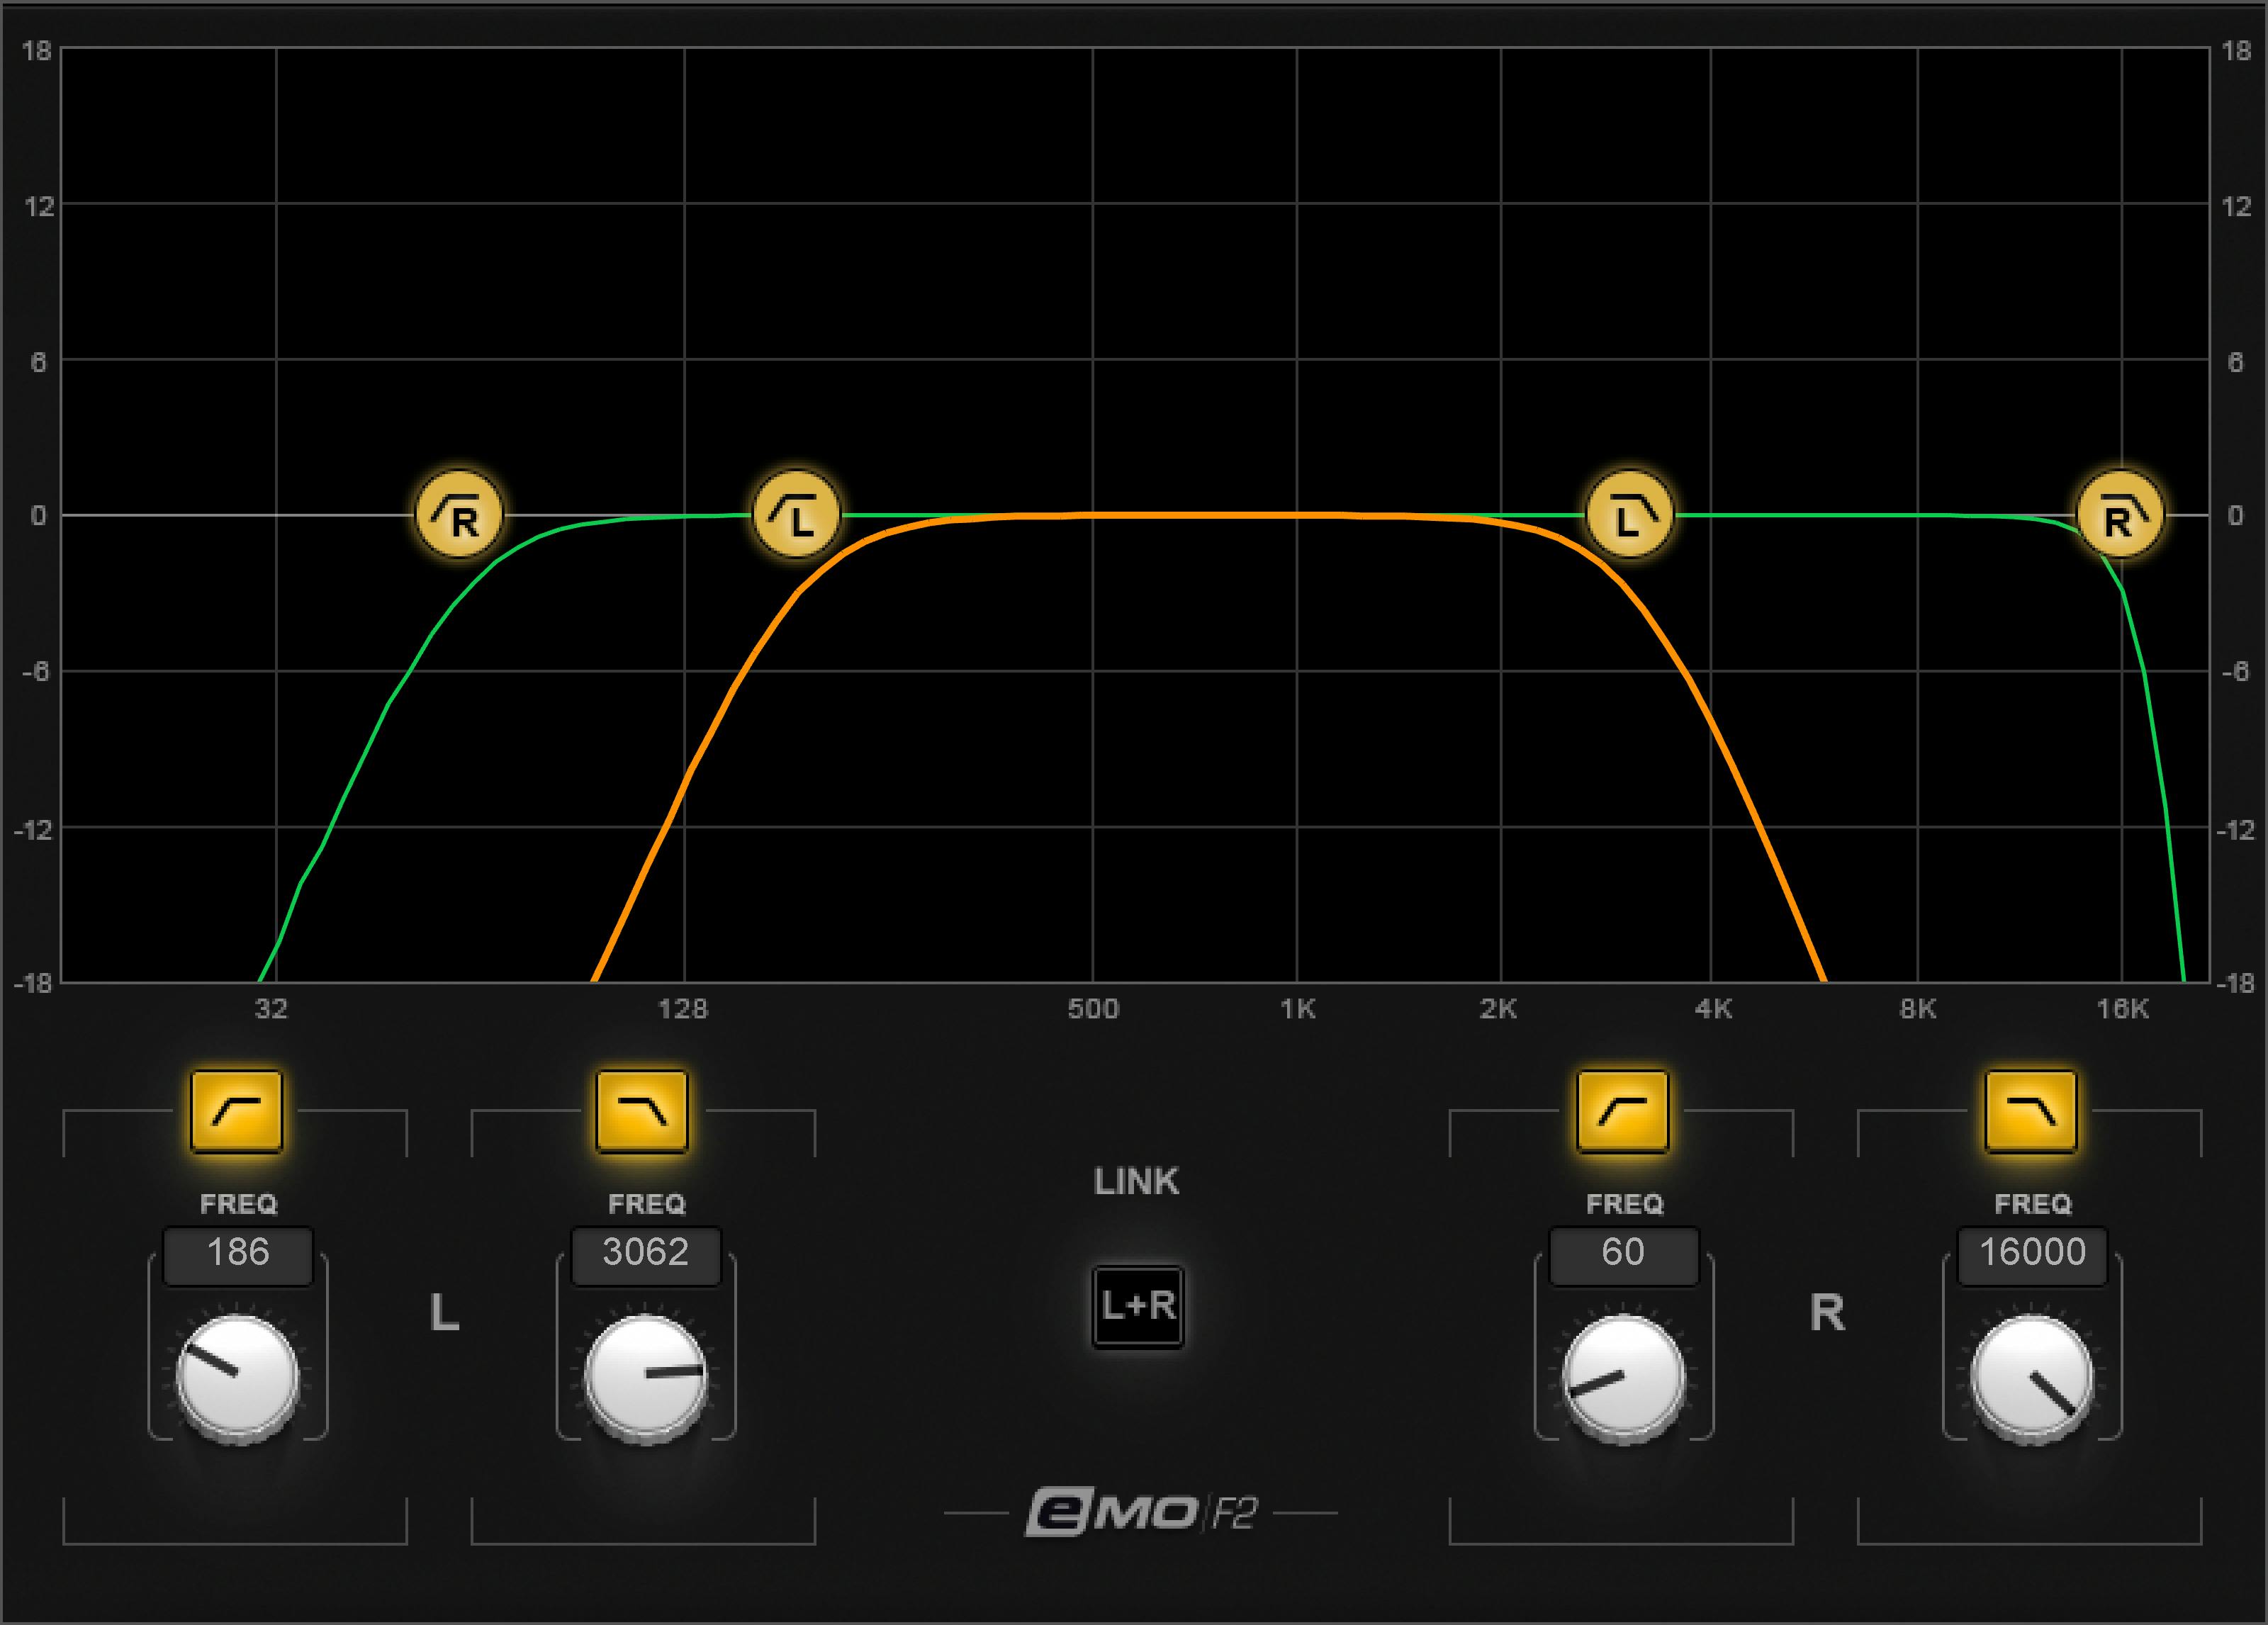The width and height of the screenshot is (2268, 1625).
Task: Click the right high-pass frequency knob
Action: [1623, 1377]
